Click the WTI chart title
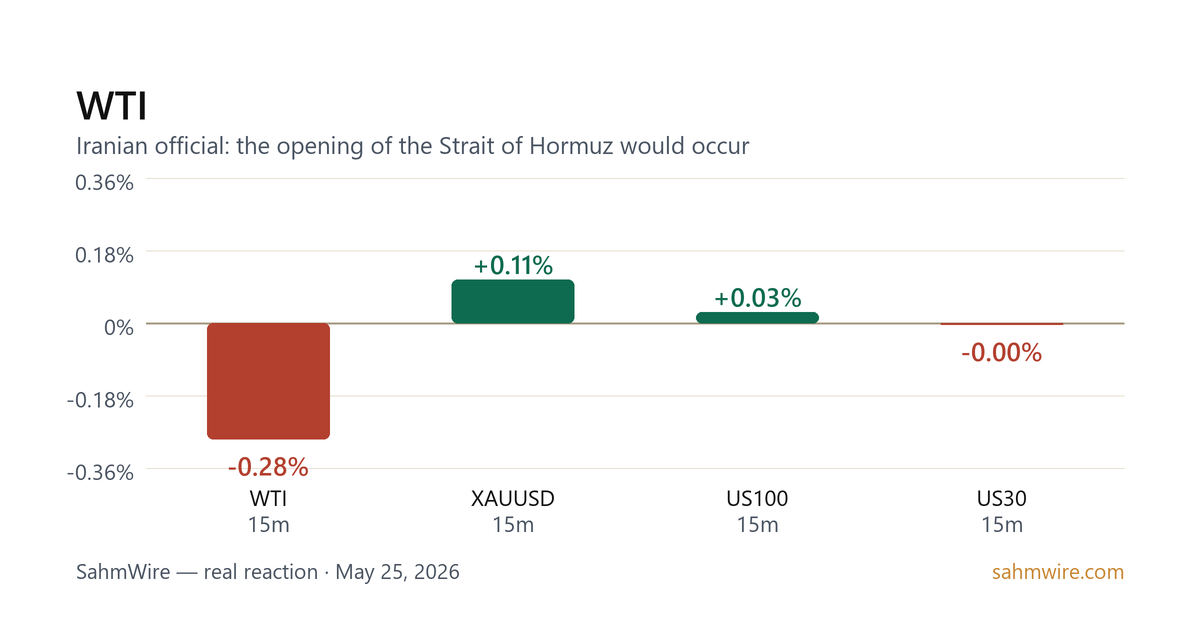The height and width of the screenshot is (630, 1200). point(112,107)
